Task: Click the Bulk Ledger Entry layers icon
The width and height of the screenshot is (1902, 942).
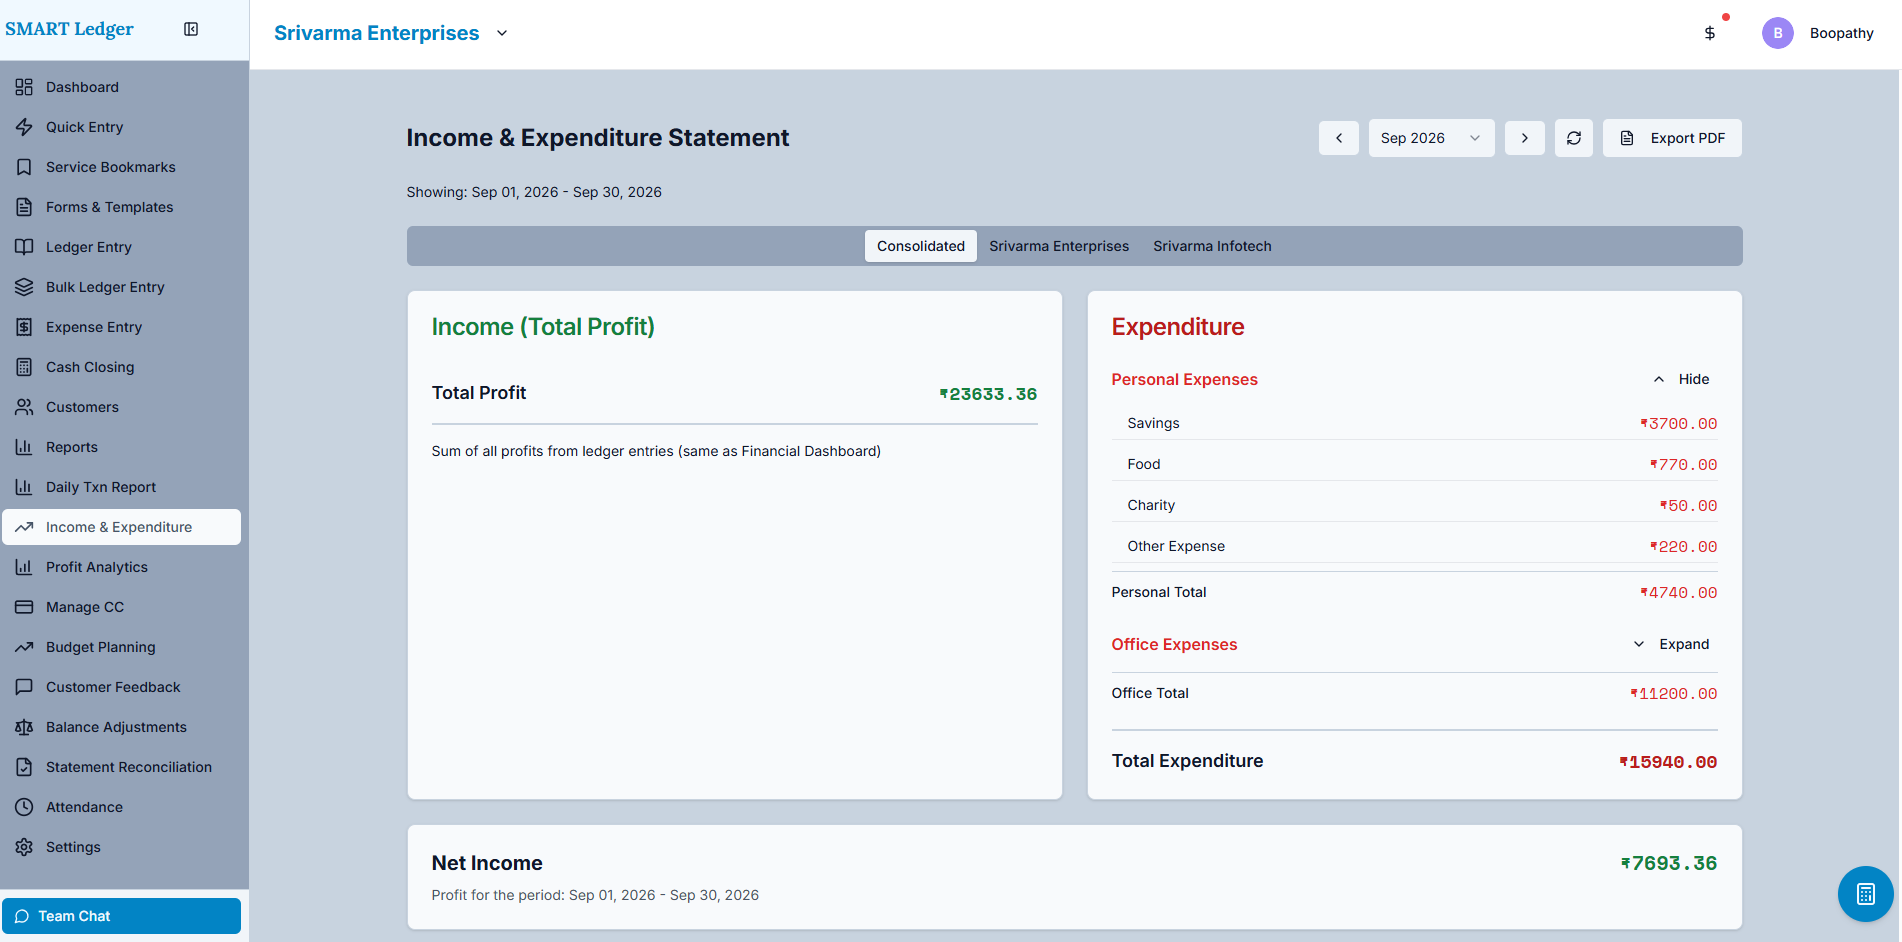Action: coord(24,287)
